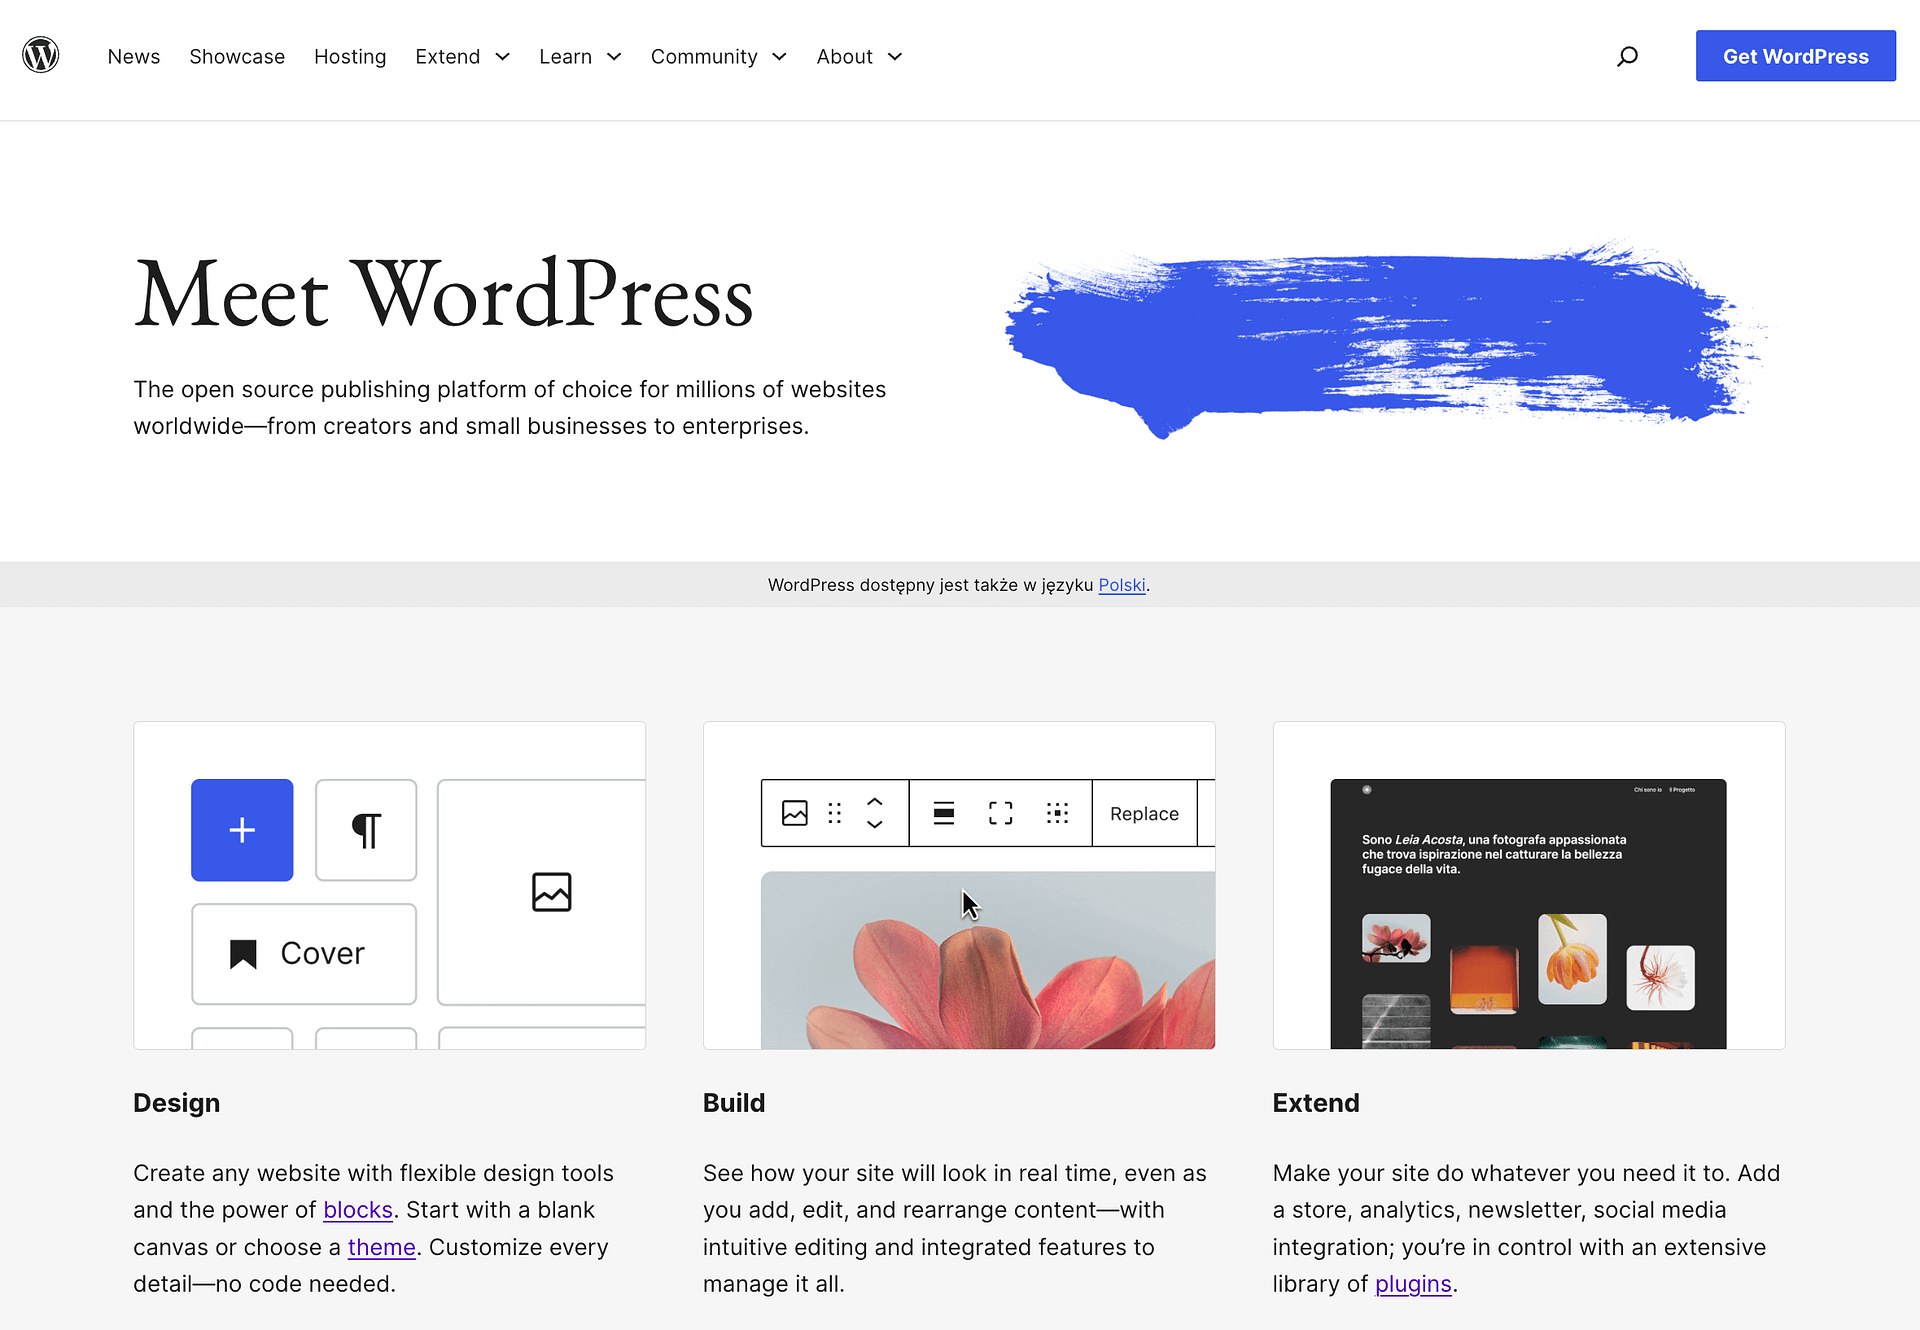This screenshot has height=1330, width=1920.
Task: Click the Get WordPress button
Action: point(1795,55)
